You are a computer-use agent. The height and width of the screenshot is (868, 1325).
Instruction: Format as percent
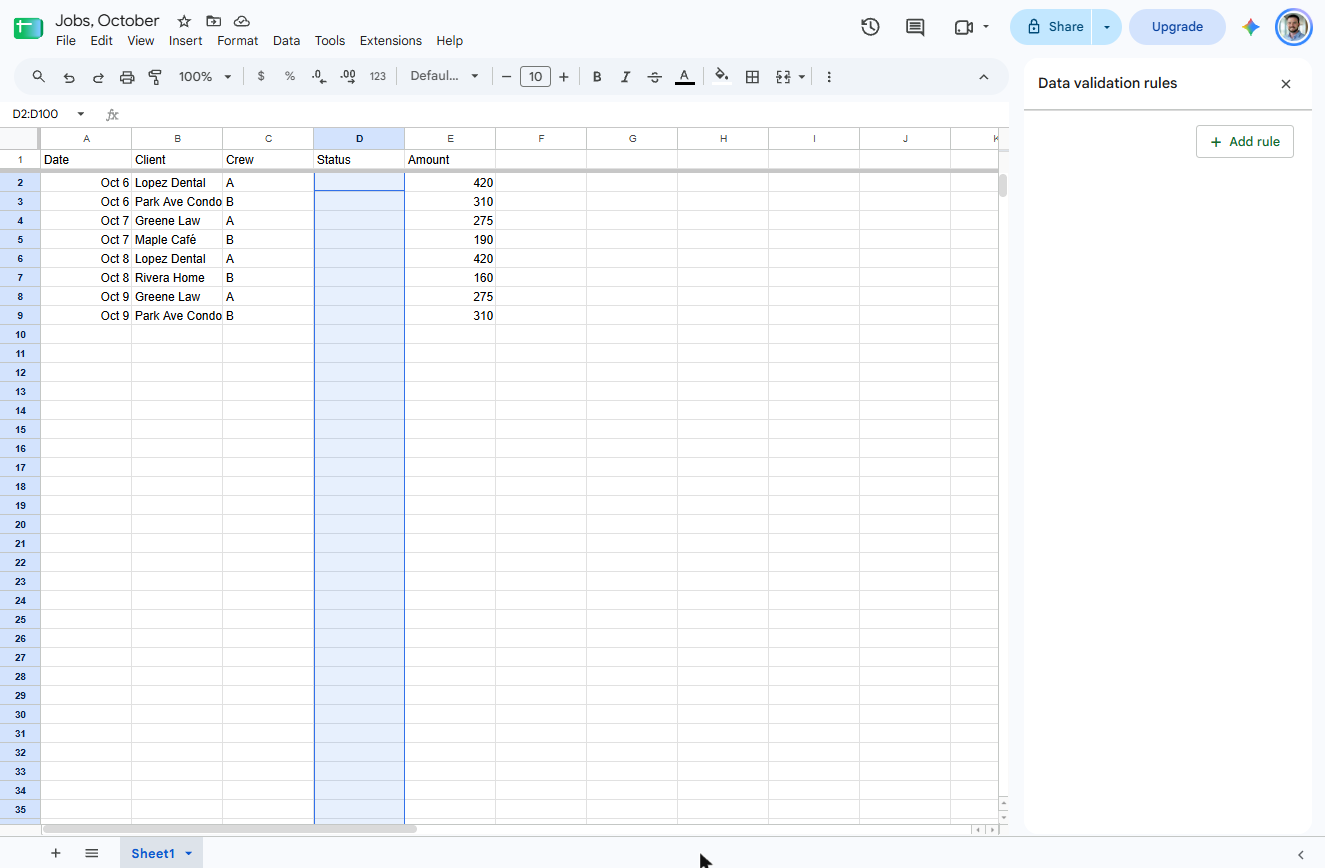coord(290,76)
